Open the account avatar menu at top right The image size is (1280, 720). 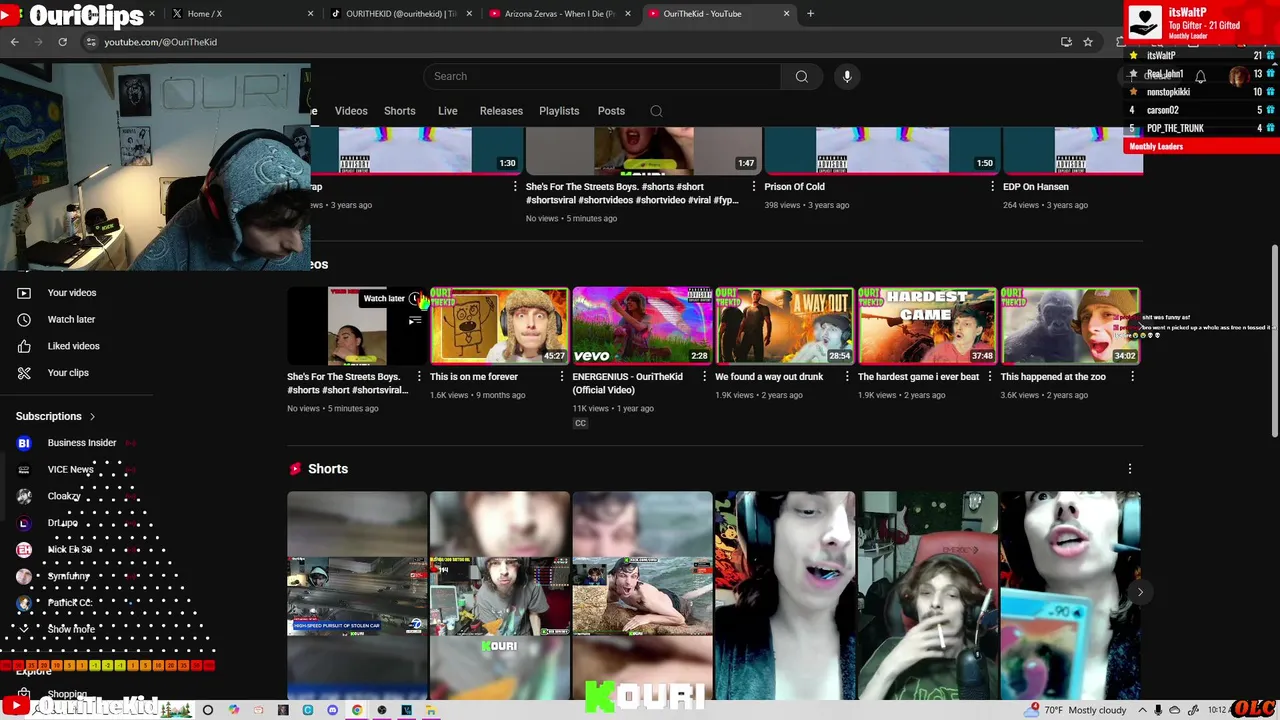coord(1240,76)
